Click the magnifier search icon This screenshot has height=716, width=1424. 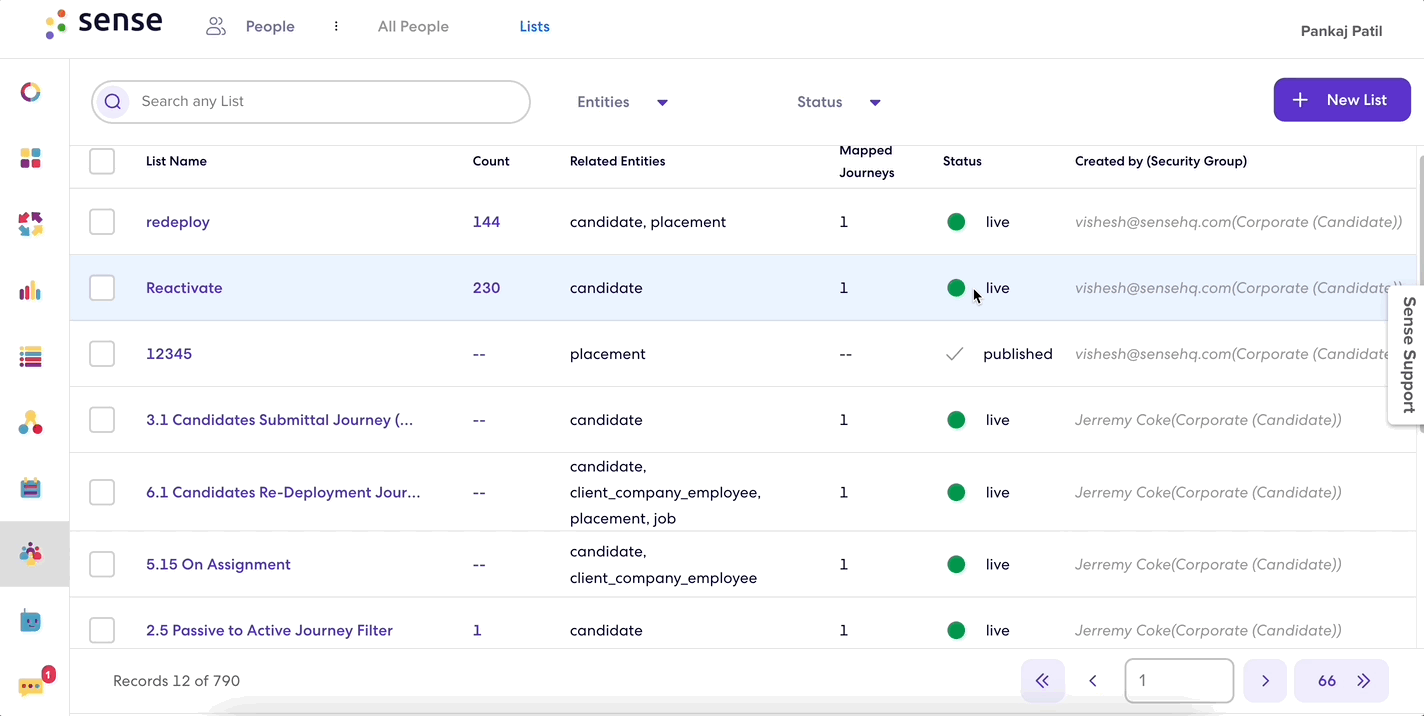click(x=113, y=102)
